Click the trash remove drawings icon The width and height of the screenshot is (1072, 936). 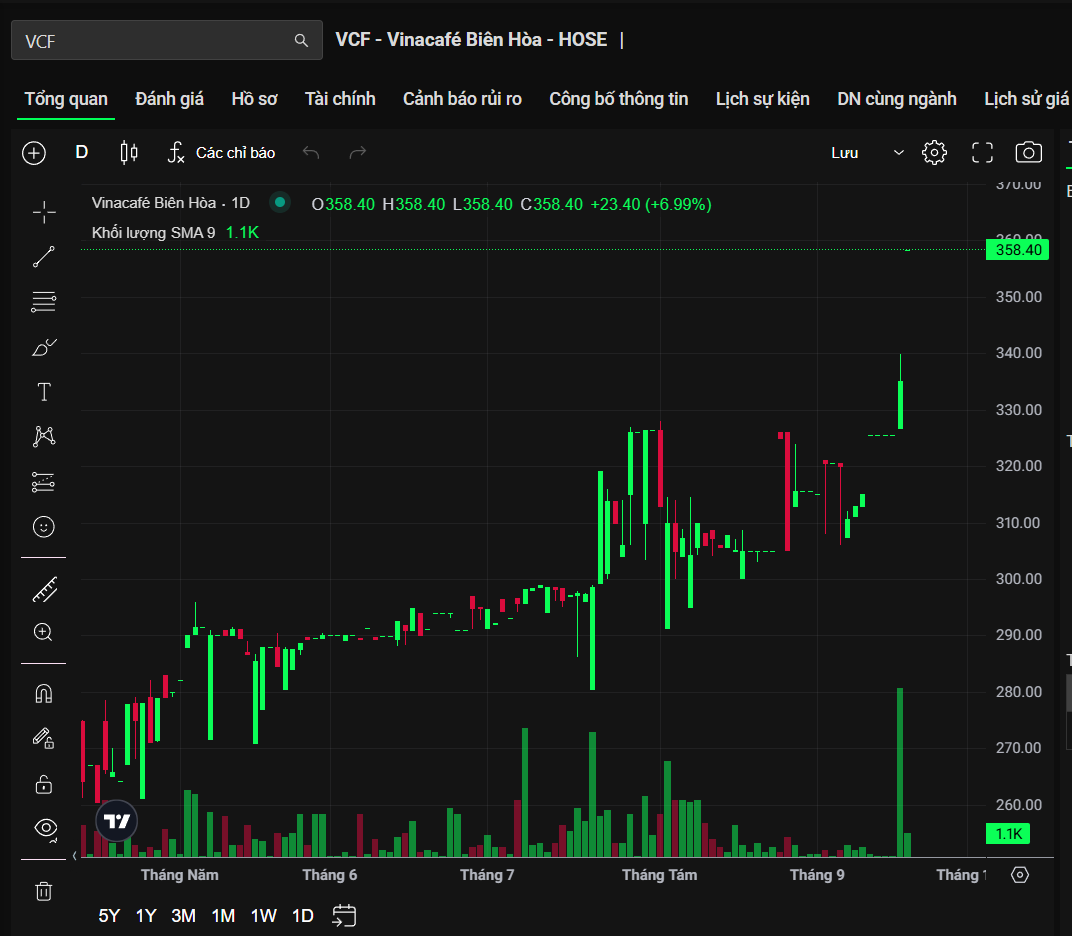[x=44, y=892]
